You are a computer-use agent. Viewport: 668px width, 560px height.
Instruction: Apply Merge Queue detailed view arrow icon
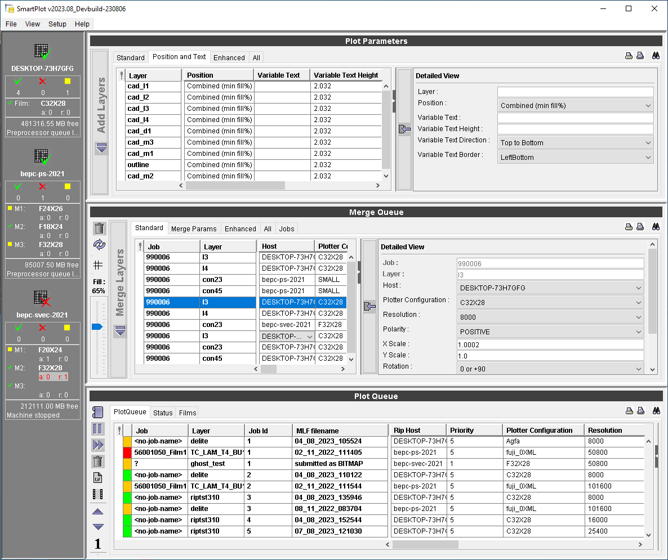[x=369, y=306]
